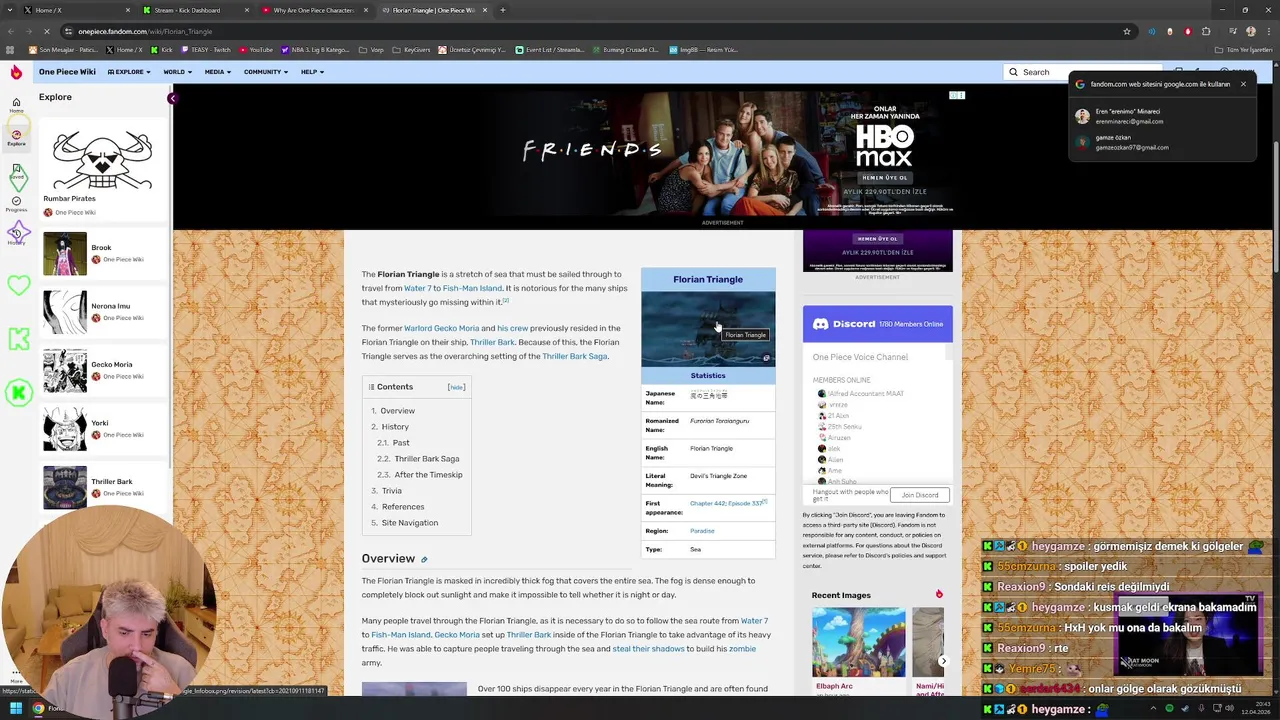Open the Water 7 link
The height and width of the screenshot is (720, 1280).
coord(418,288)
